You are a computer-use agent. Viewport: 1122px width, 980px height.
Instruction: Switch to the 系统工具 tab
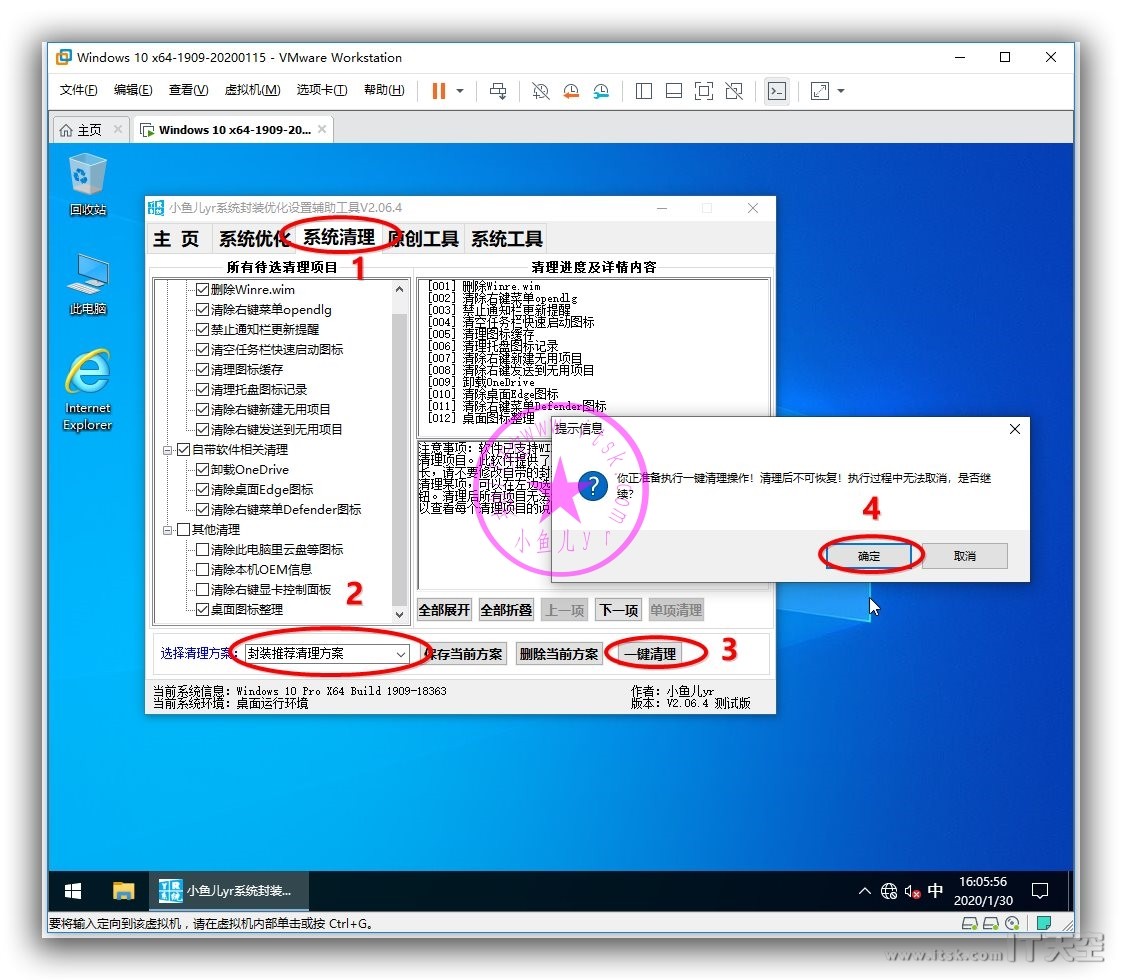[507, 238]
